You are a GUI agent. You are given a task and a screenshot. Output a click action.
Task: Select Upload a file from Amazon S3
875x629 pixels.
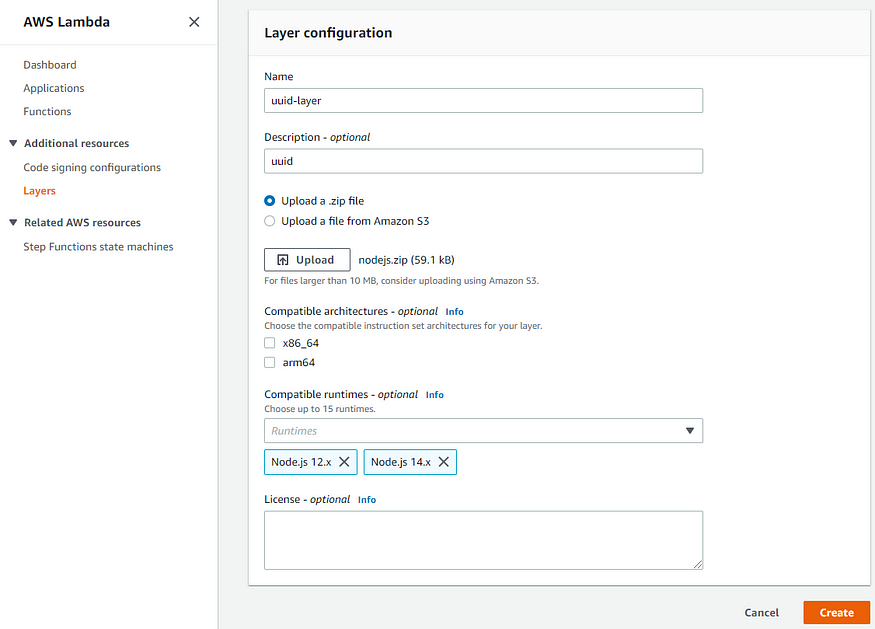270,221
